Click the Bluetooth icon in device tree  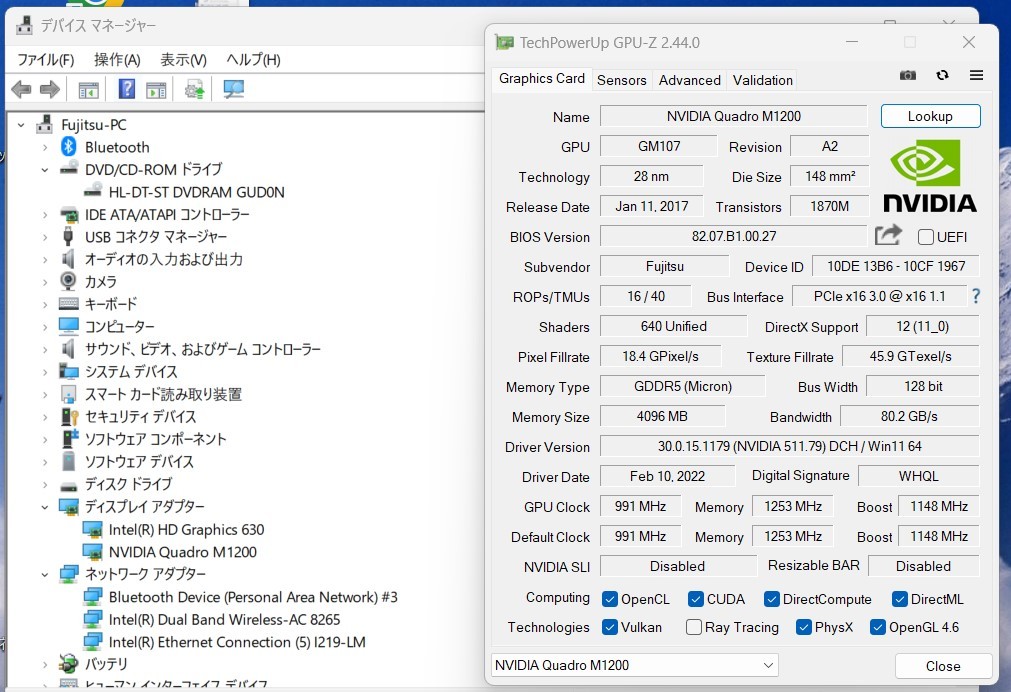pyautogui.click(x=68, y=147)
